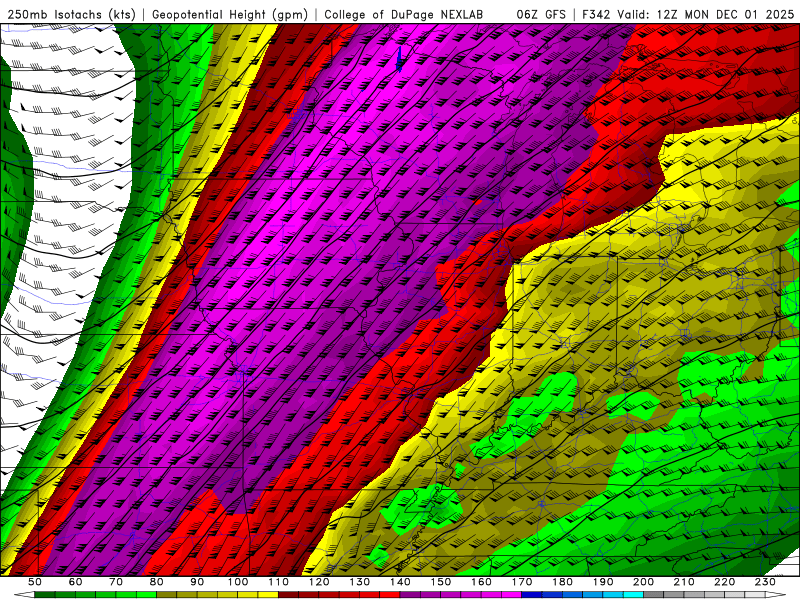Click the legend value 110

[278, 582]
